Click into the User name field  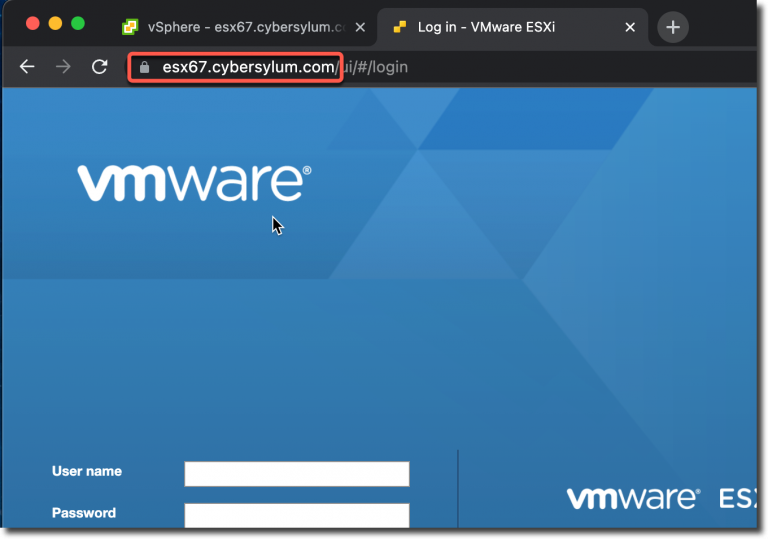click(297, 474)
